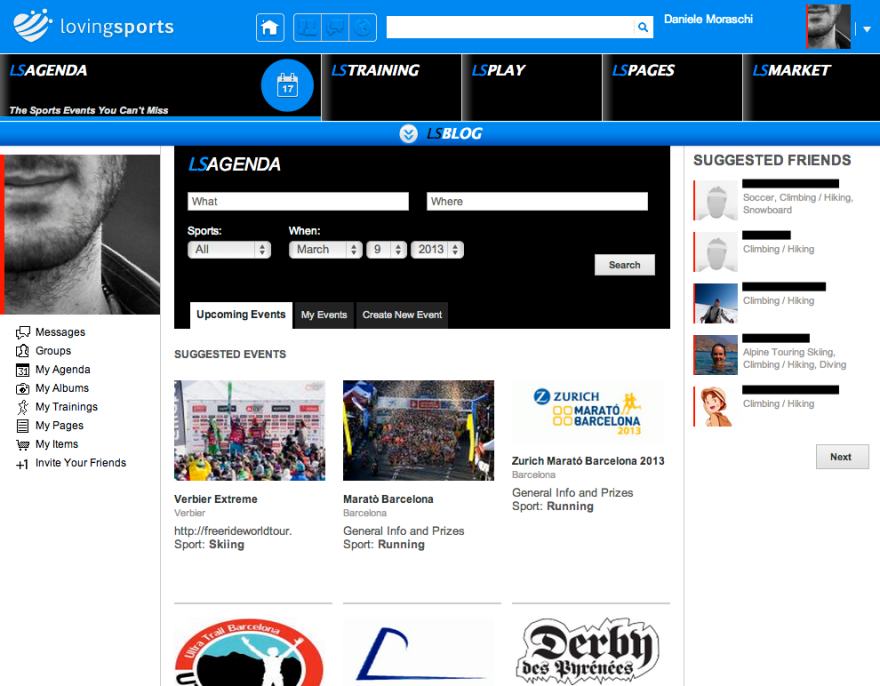Open the Verbier Extreme event photo
This screenshot has height=686, width=880.
click(x=250, y=431)
